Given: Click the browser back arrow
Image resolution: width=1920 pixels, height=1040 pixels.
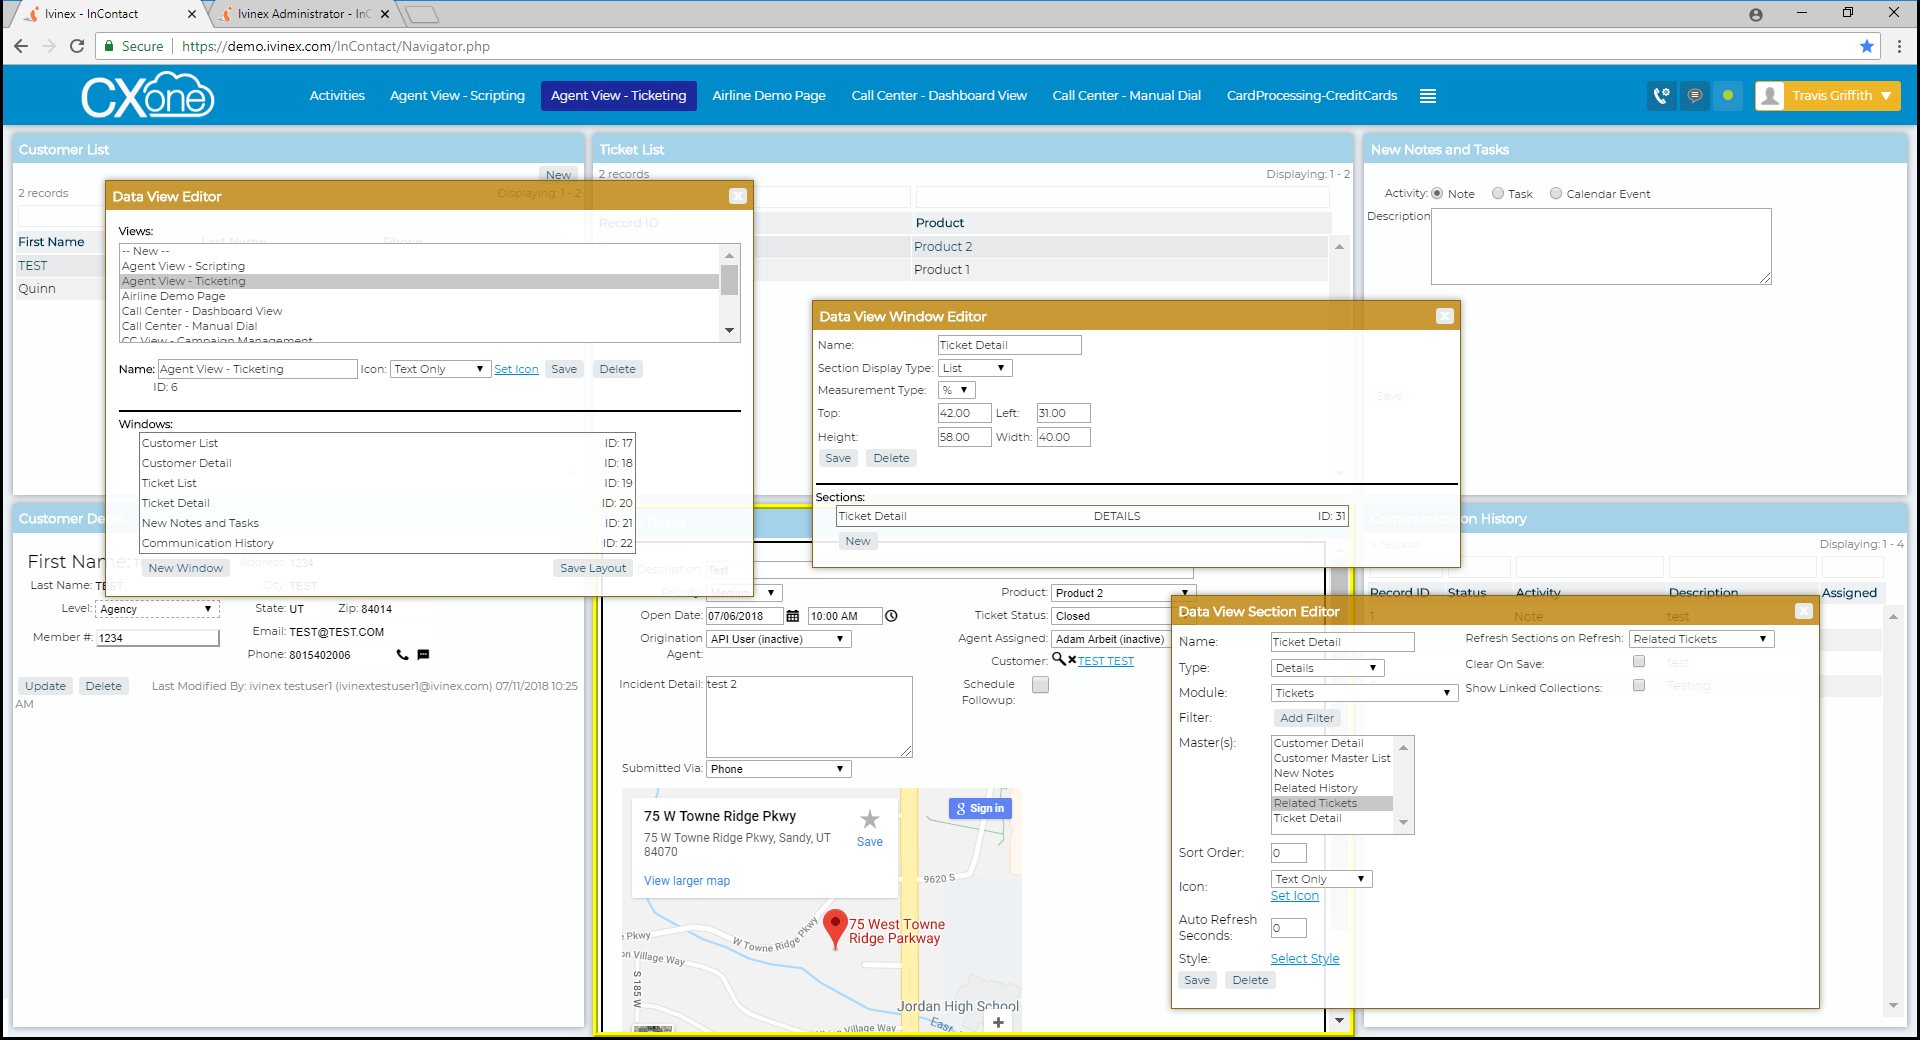Looking at the screenshot, I should click(x=21, y=46).
